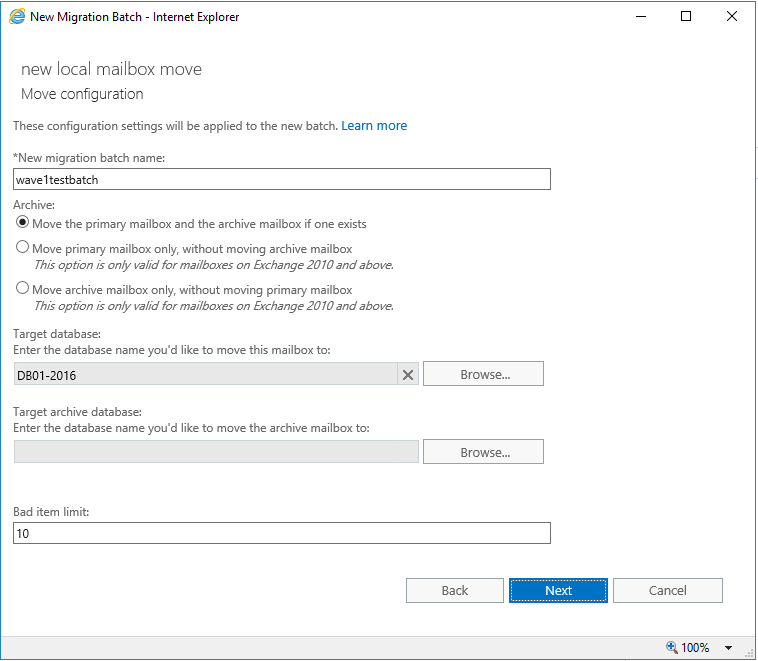The image size is (758, 661).
Task: Cancel the new local mailbox move
Action: (667, 591)
